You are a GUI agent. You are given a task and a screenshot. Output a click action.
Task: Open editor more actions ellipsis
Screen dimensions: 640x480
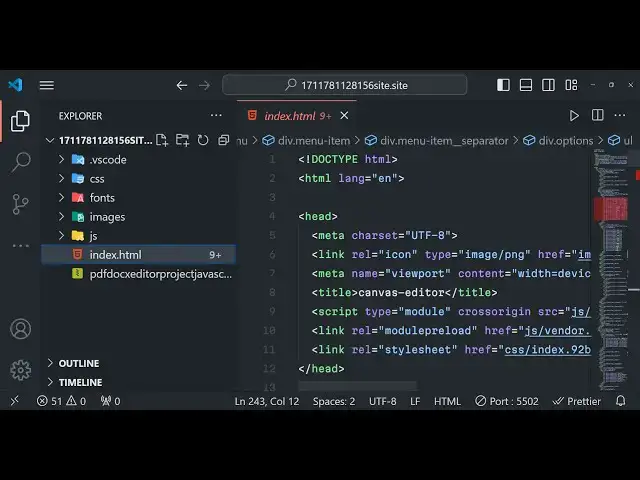tap(620, 115)
